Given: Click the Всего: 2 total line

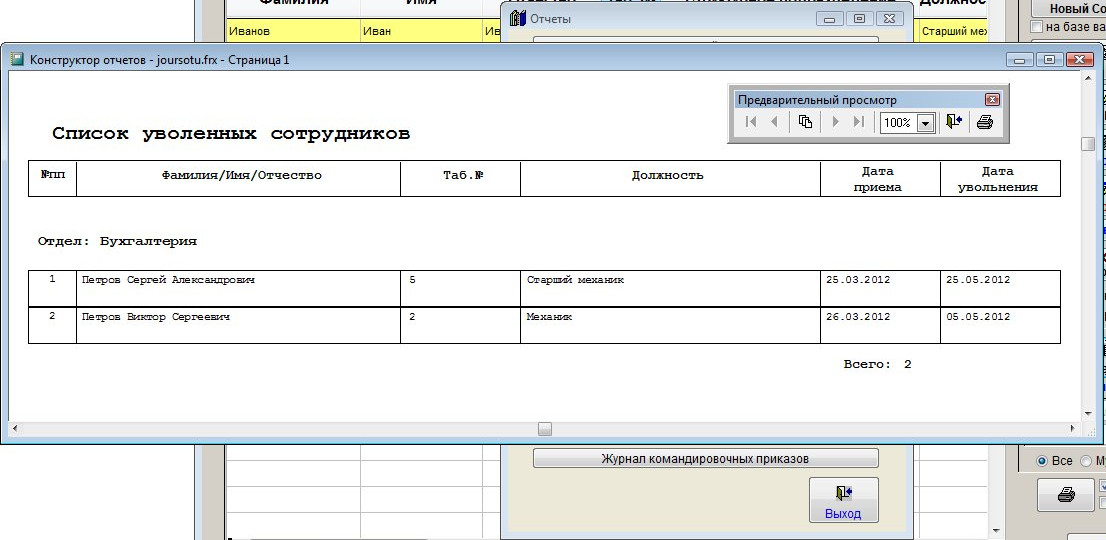Looking at the screenshot, I should click(877, 364).
